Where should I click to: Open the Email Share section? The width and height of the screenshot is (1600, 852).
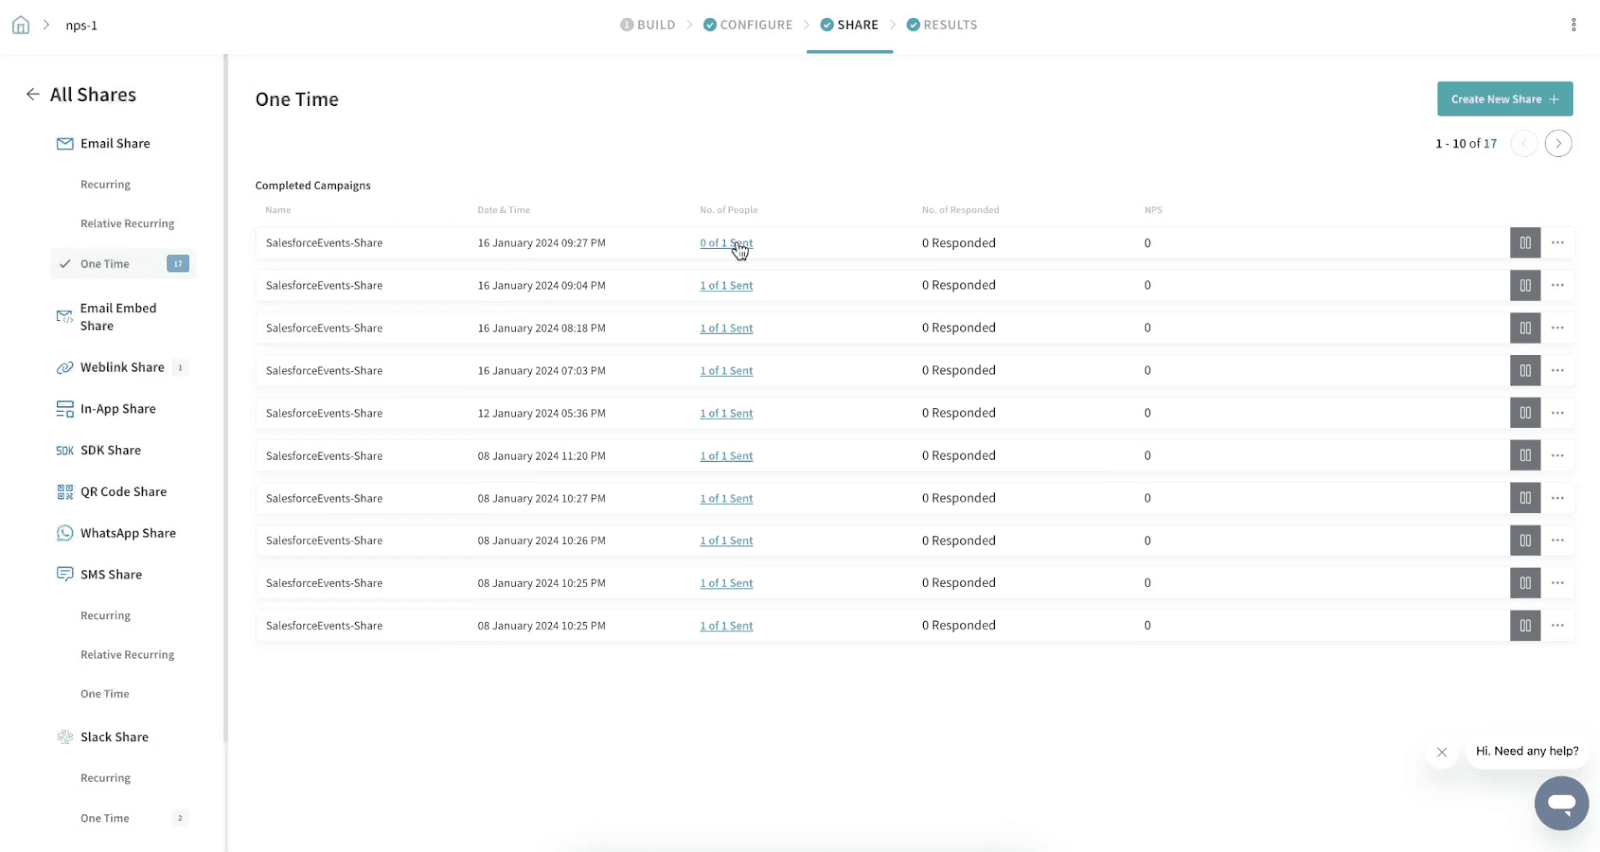[115, 144]
